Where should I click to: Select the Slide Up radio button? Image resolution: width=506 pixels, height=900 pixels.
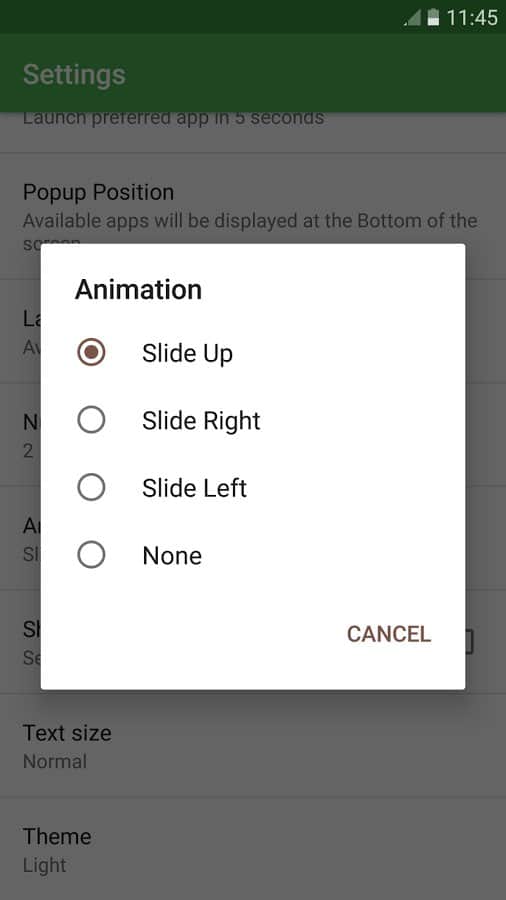pos(91,352)
